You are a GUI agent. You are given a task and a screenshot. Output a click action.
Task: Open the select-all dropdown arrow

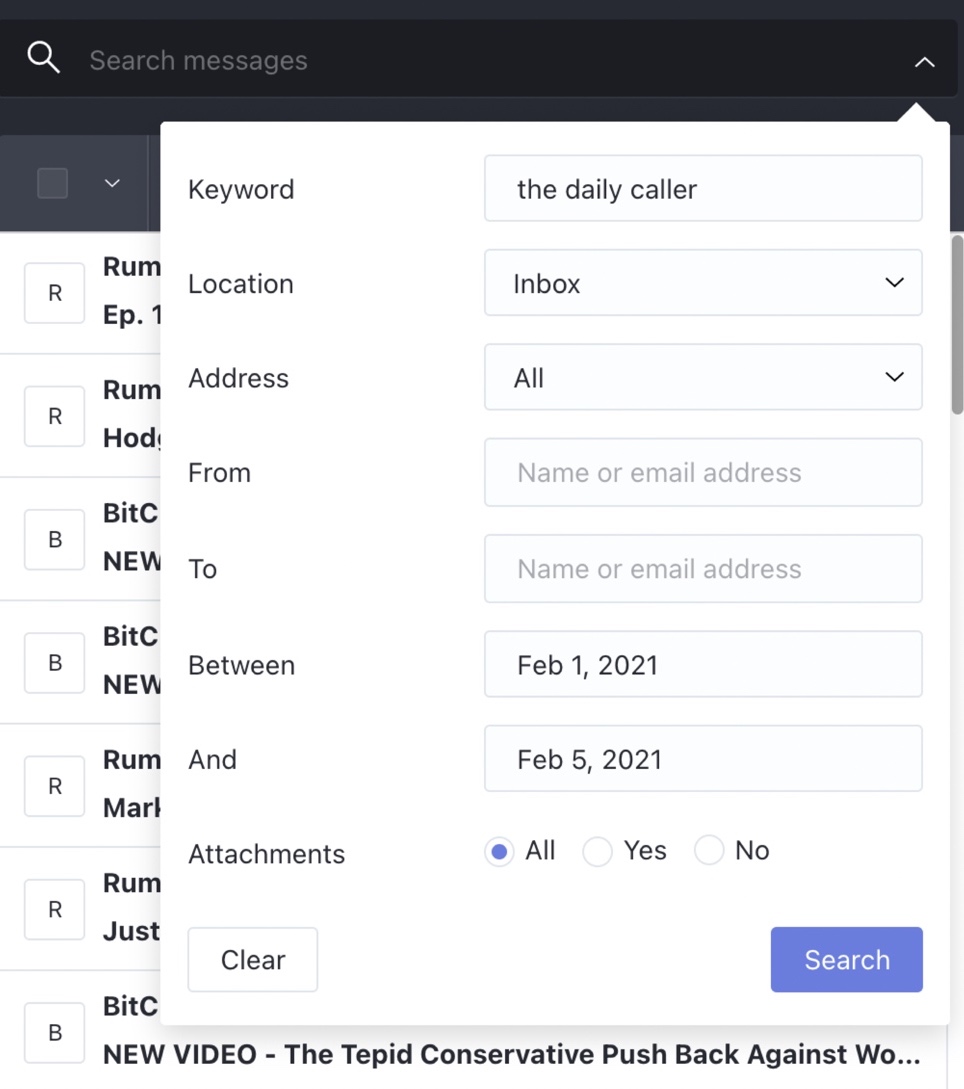point(112,183)
